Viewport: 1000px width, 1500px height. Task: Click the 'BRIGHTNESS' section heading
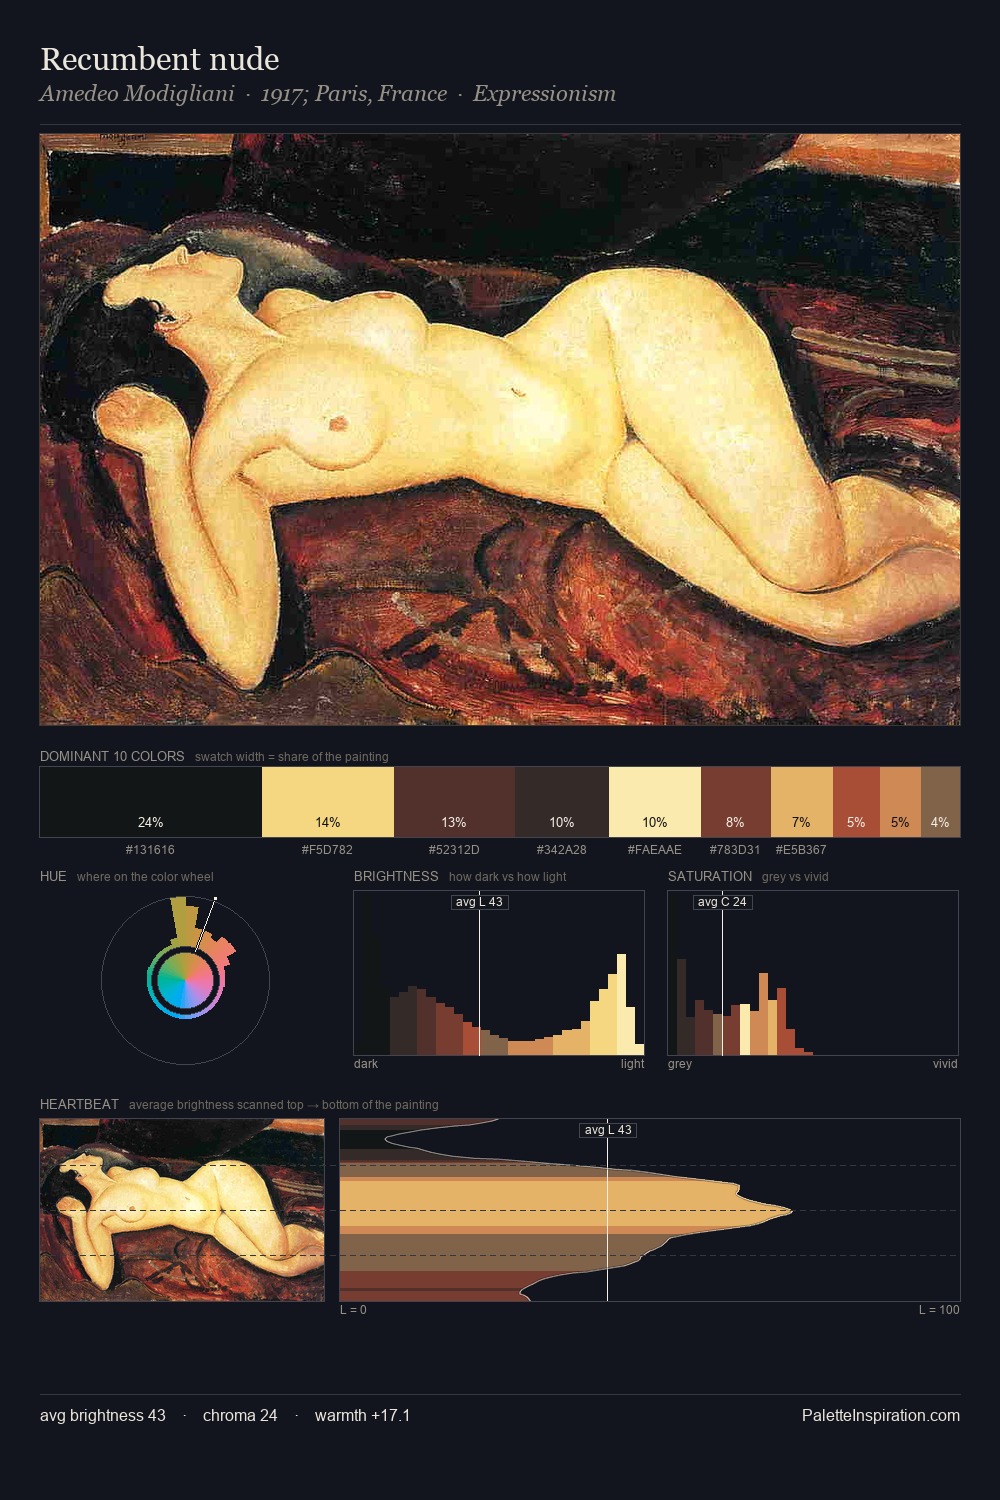tap(396, 877)
